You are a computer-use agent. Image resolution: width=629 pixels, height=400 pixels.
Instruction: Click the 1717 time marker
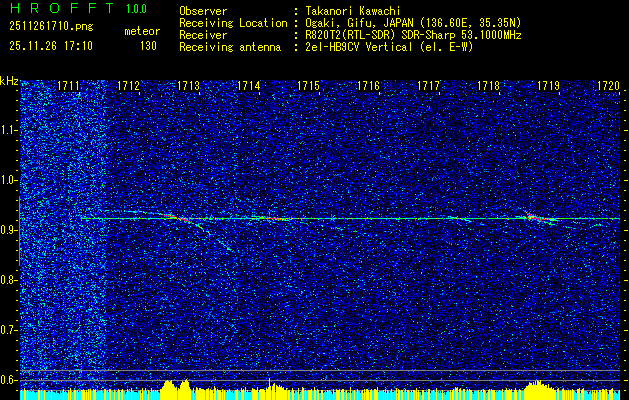428,86
